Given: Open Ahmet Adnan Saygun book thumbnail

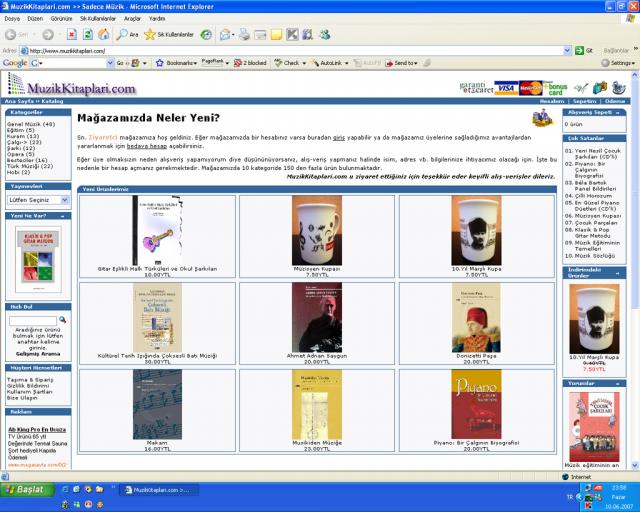Looking at the screenshot, I should pos(317,318).
